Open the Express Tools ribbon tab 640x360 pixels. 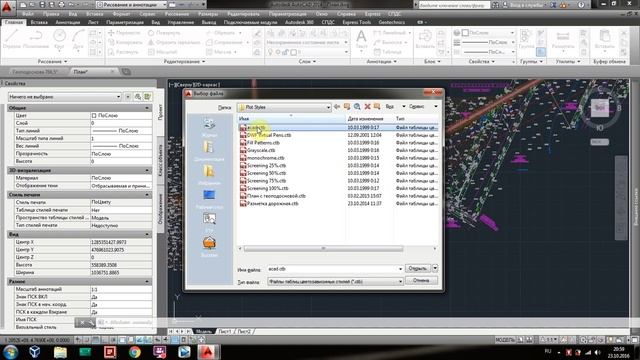(x=356, y=22)
